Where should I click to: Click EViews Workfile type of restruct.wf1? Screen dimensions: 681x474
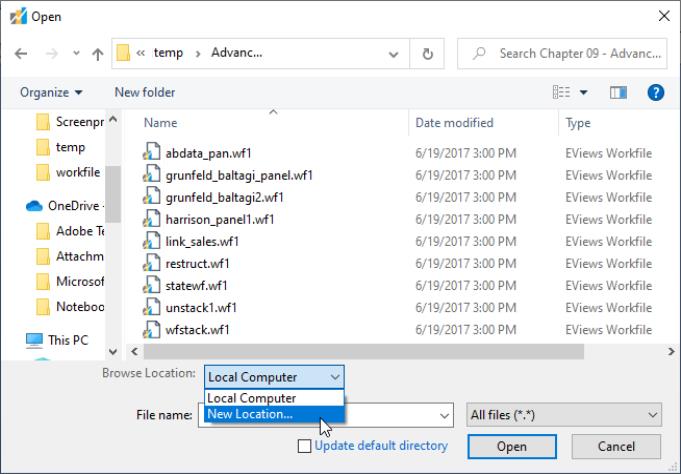(x=608, y=264)
